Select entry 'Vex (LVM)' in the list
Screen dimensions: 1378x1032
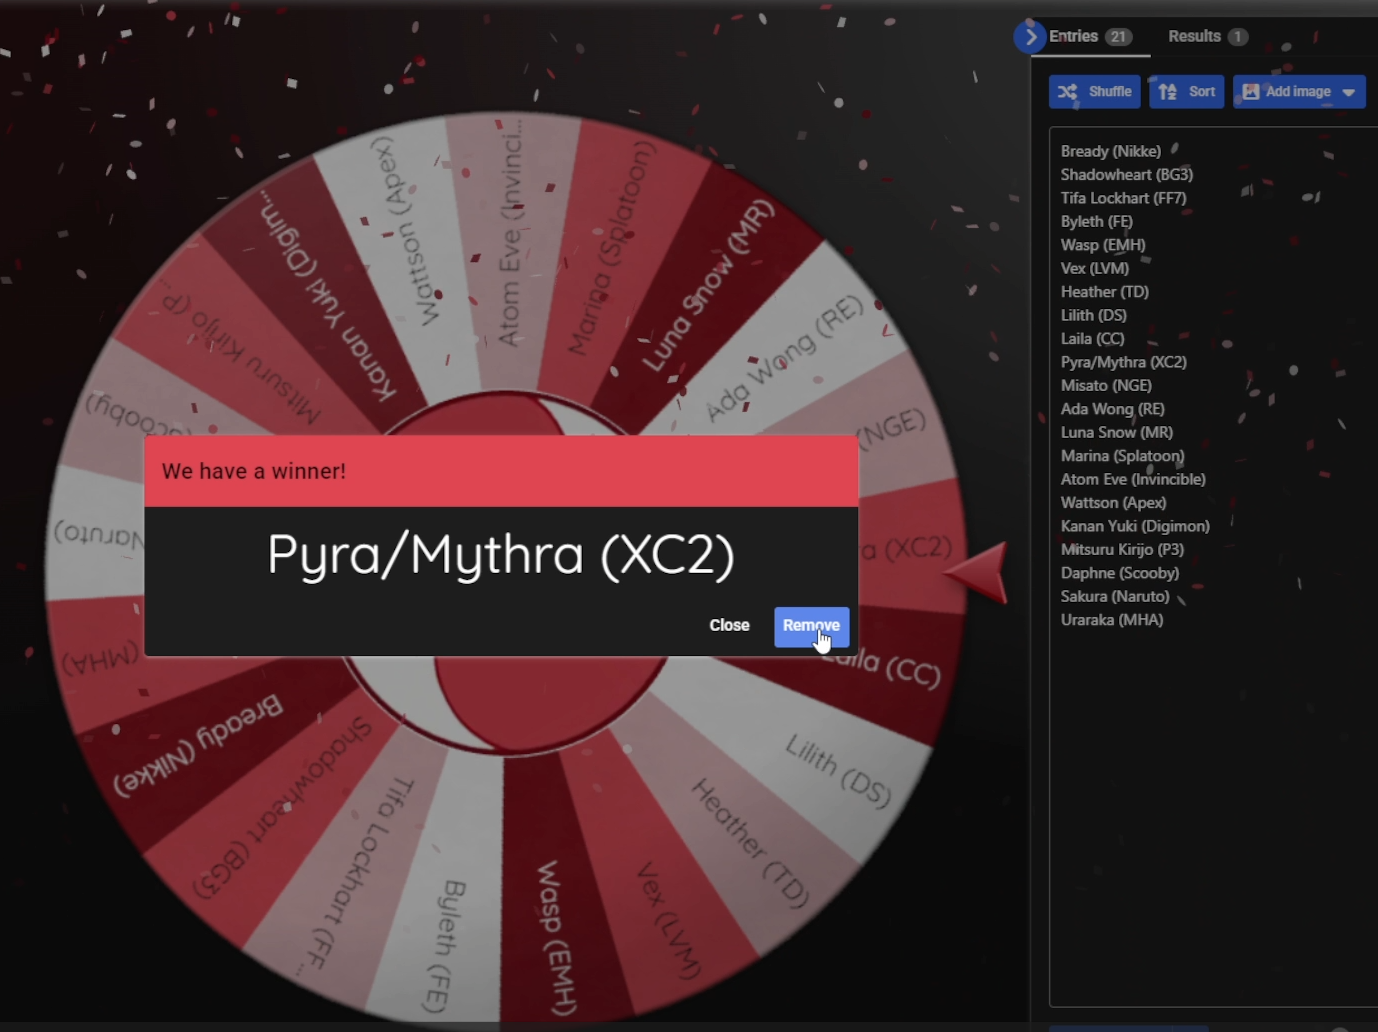(x=1095, y=268)
